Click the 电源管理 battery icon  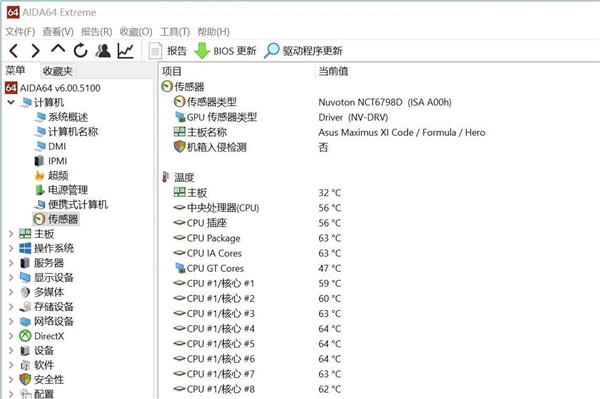[x=39, y=190]
